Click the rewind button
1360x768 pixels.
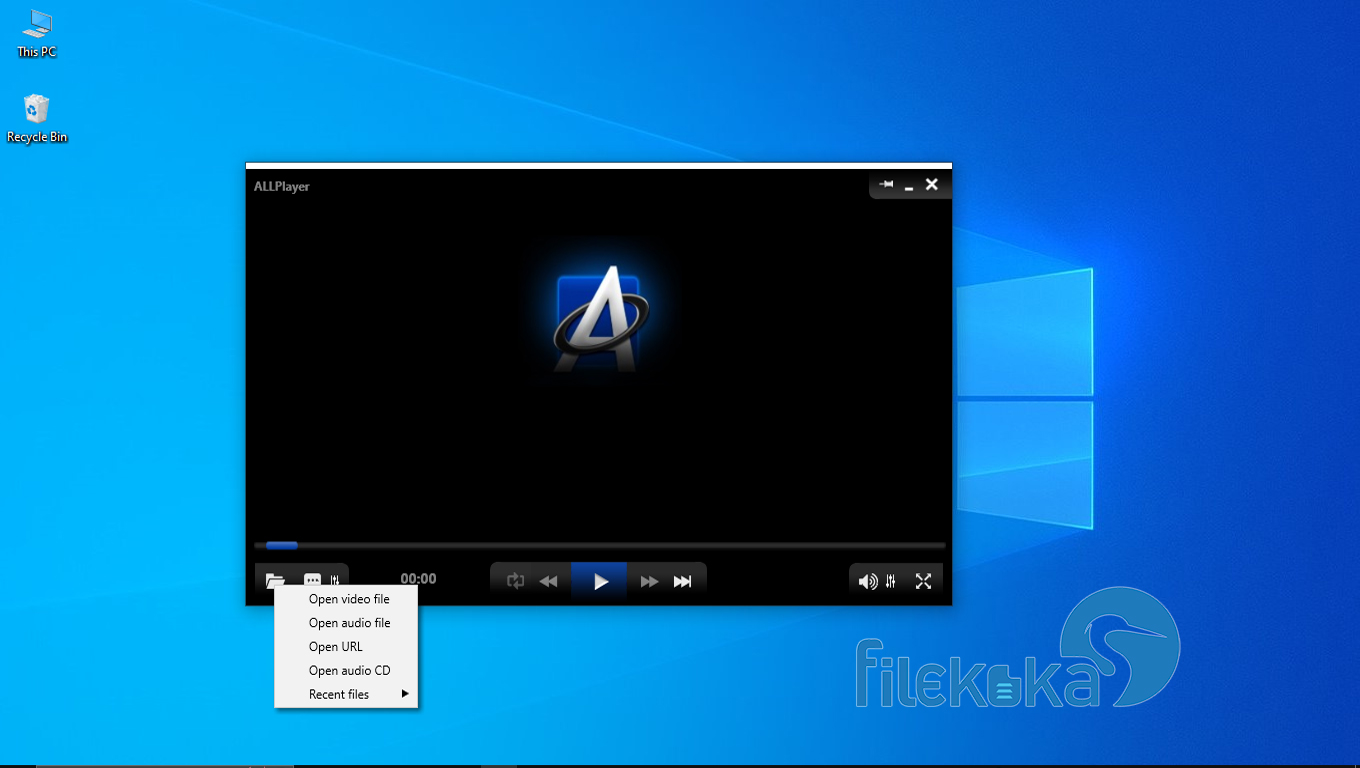point(548,581)
